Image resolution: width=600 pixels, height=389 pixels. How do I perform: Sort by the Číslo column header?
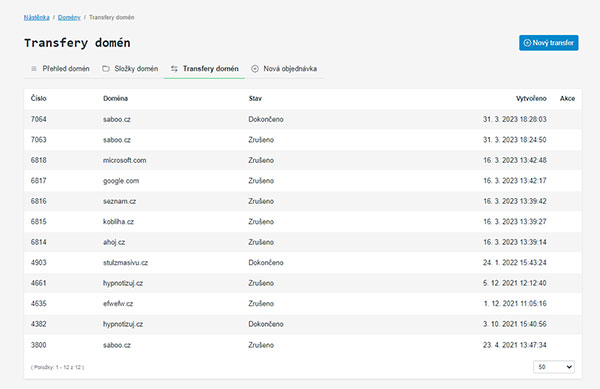(39, 98)
